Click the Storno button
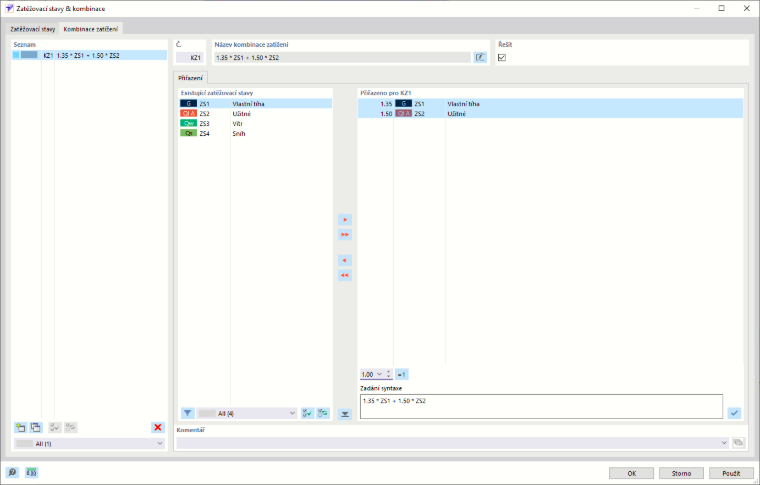The height and width of the screenshot is (485, 760). coord(681,473)
